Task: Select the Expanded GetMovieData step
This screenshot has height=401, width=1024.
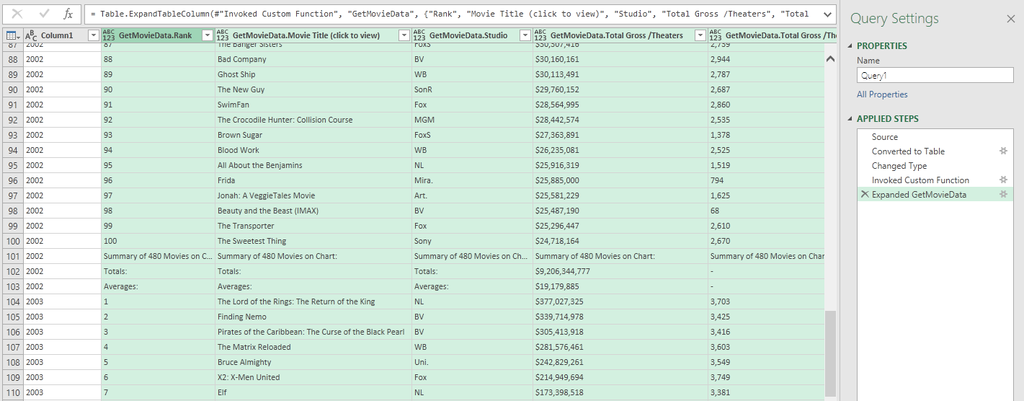Action: [919, 195]
